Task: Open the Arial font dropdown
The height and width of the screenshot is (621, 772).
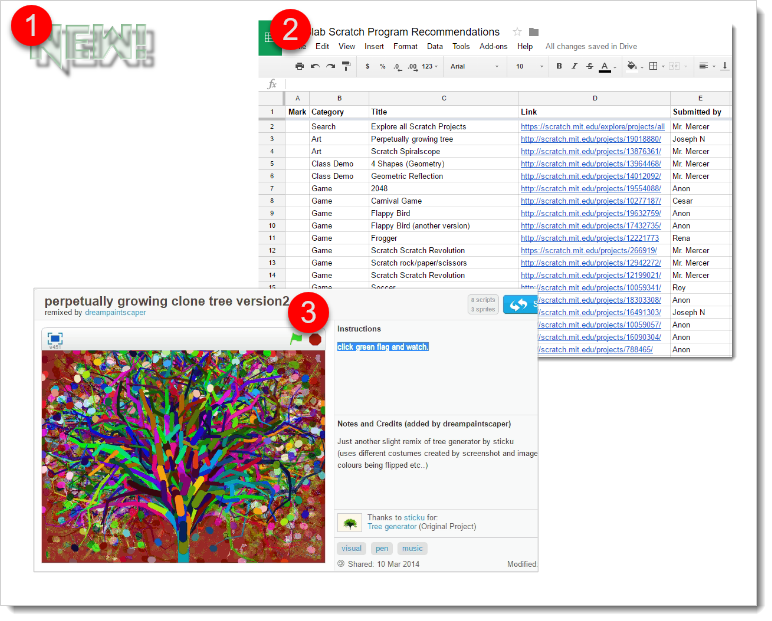Action: (x=474, y=66)
